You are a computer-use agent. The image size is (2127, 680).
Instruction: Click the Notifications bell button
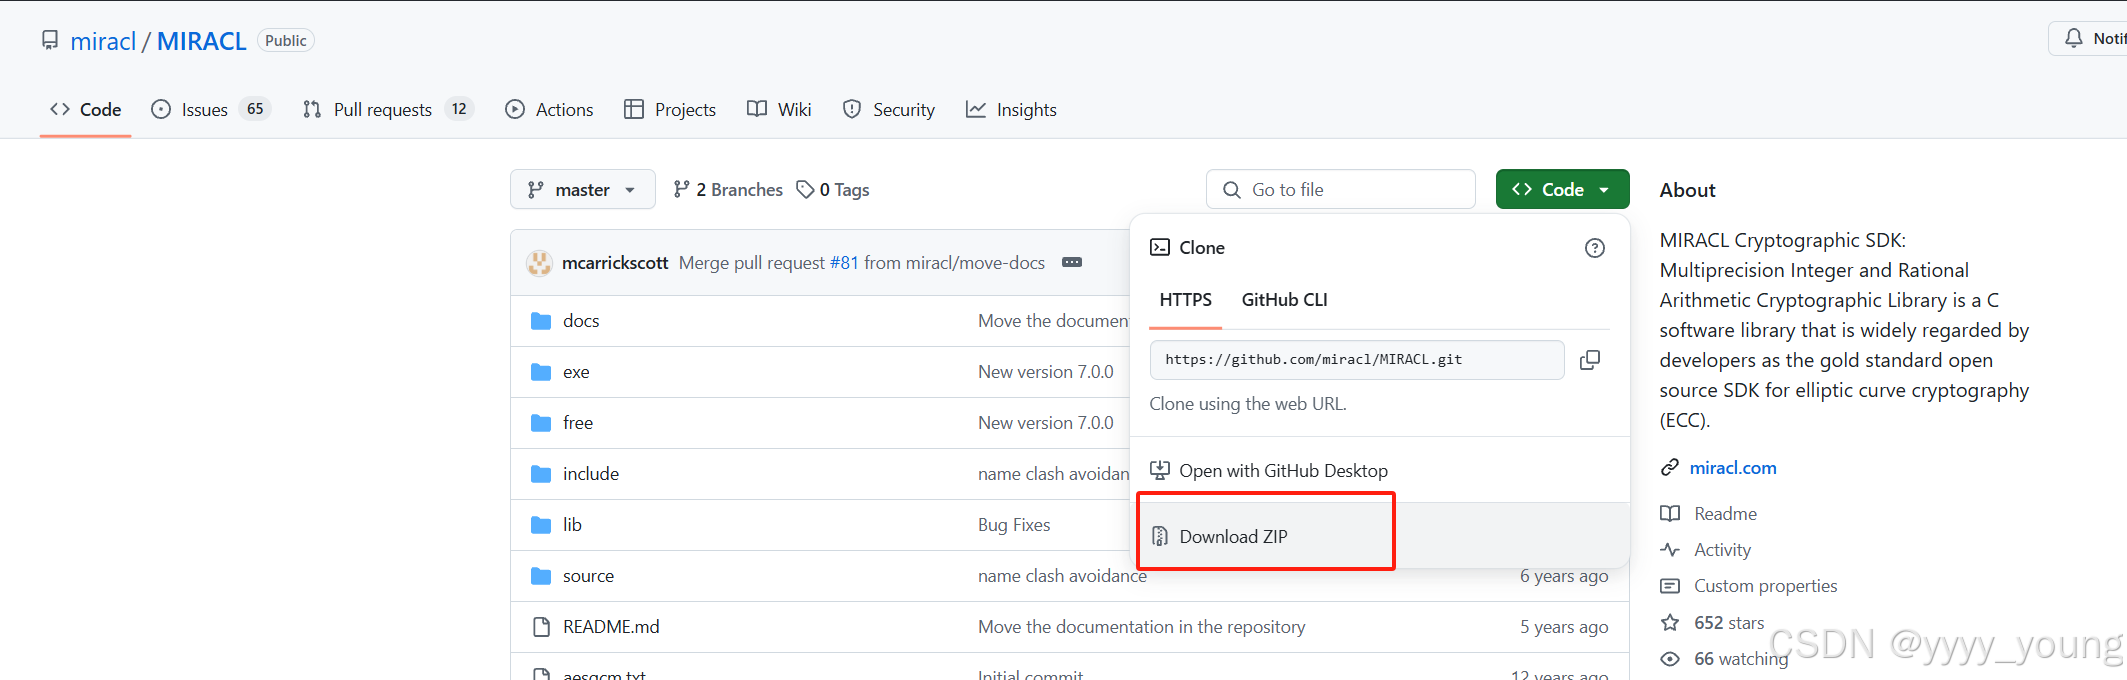2088,38
